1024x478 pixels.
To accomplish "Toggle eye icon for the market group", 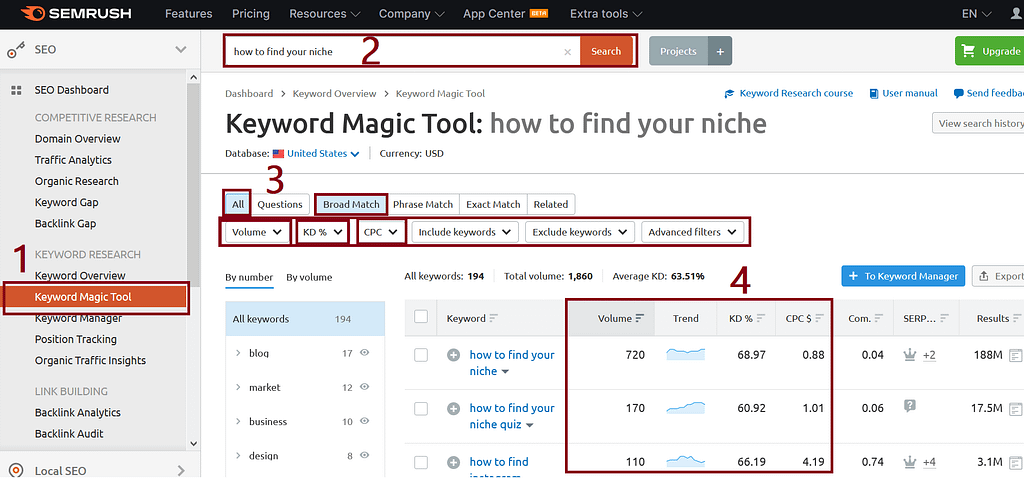I will (x=365, y=387).
